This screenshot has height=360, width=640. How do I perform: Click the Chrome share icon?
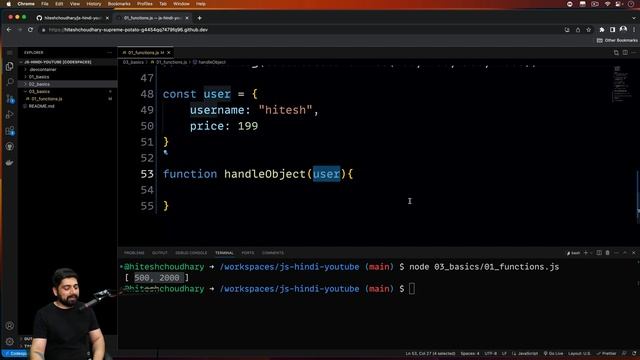[578, 30]
